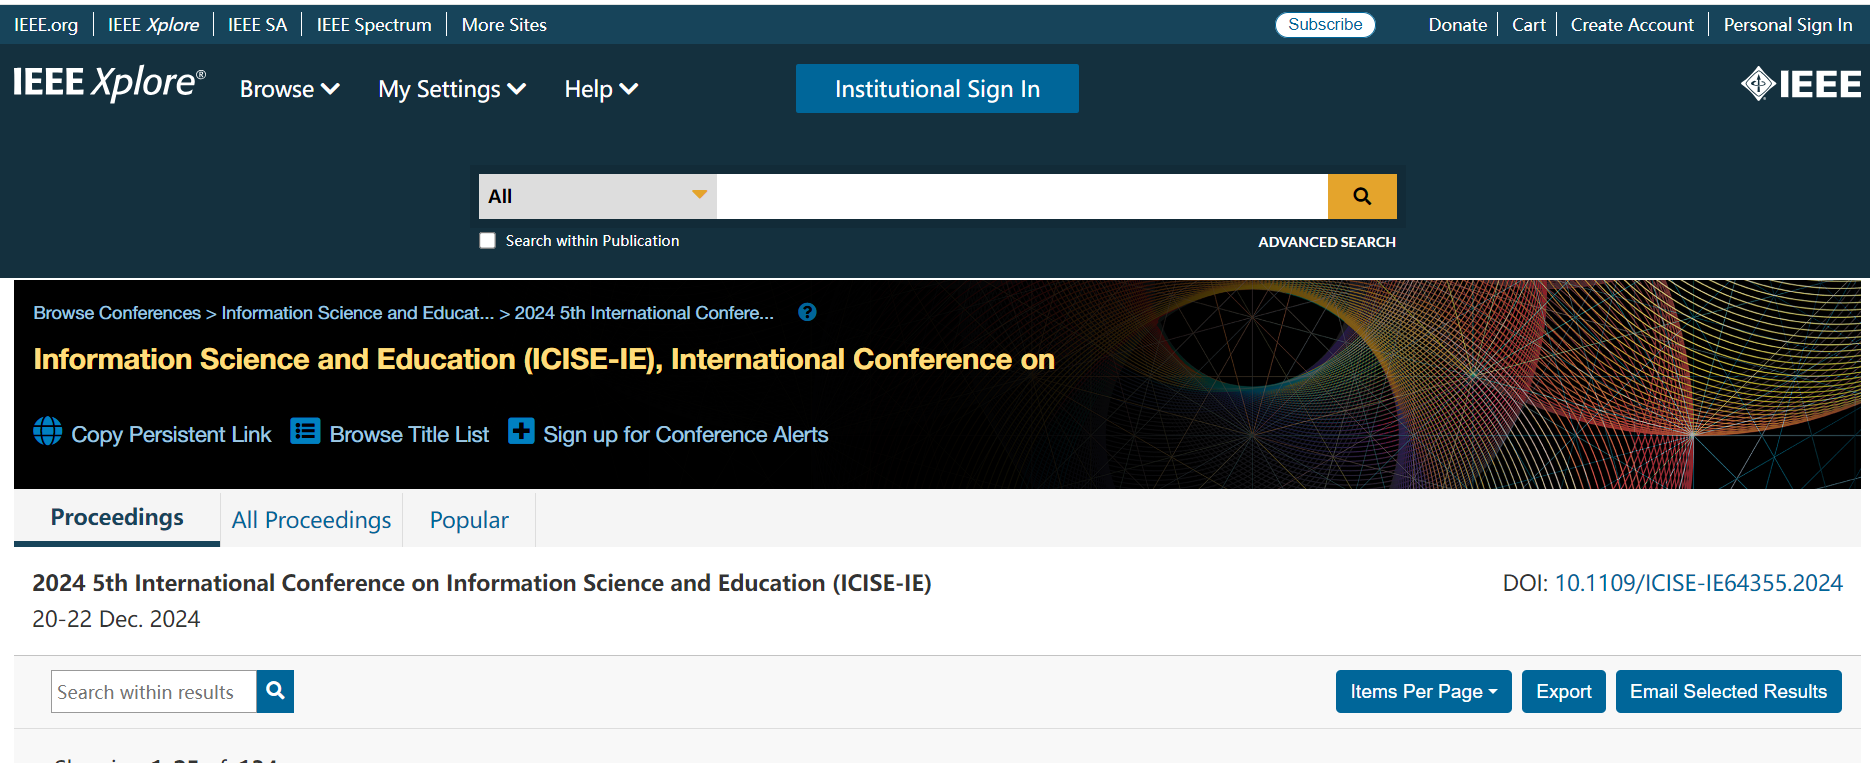The image size is (1870, 763).
Task: Click the Information Science and Educat... breadcrumb
Action: tap(357, 313)
